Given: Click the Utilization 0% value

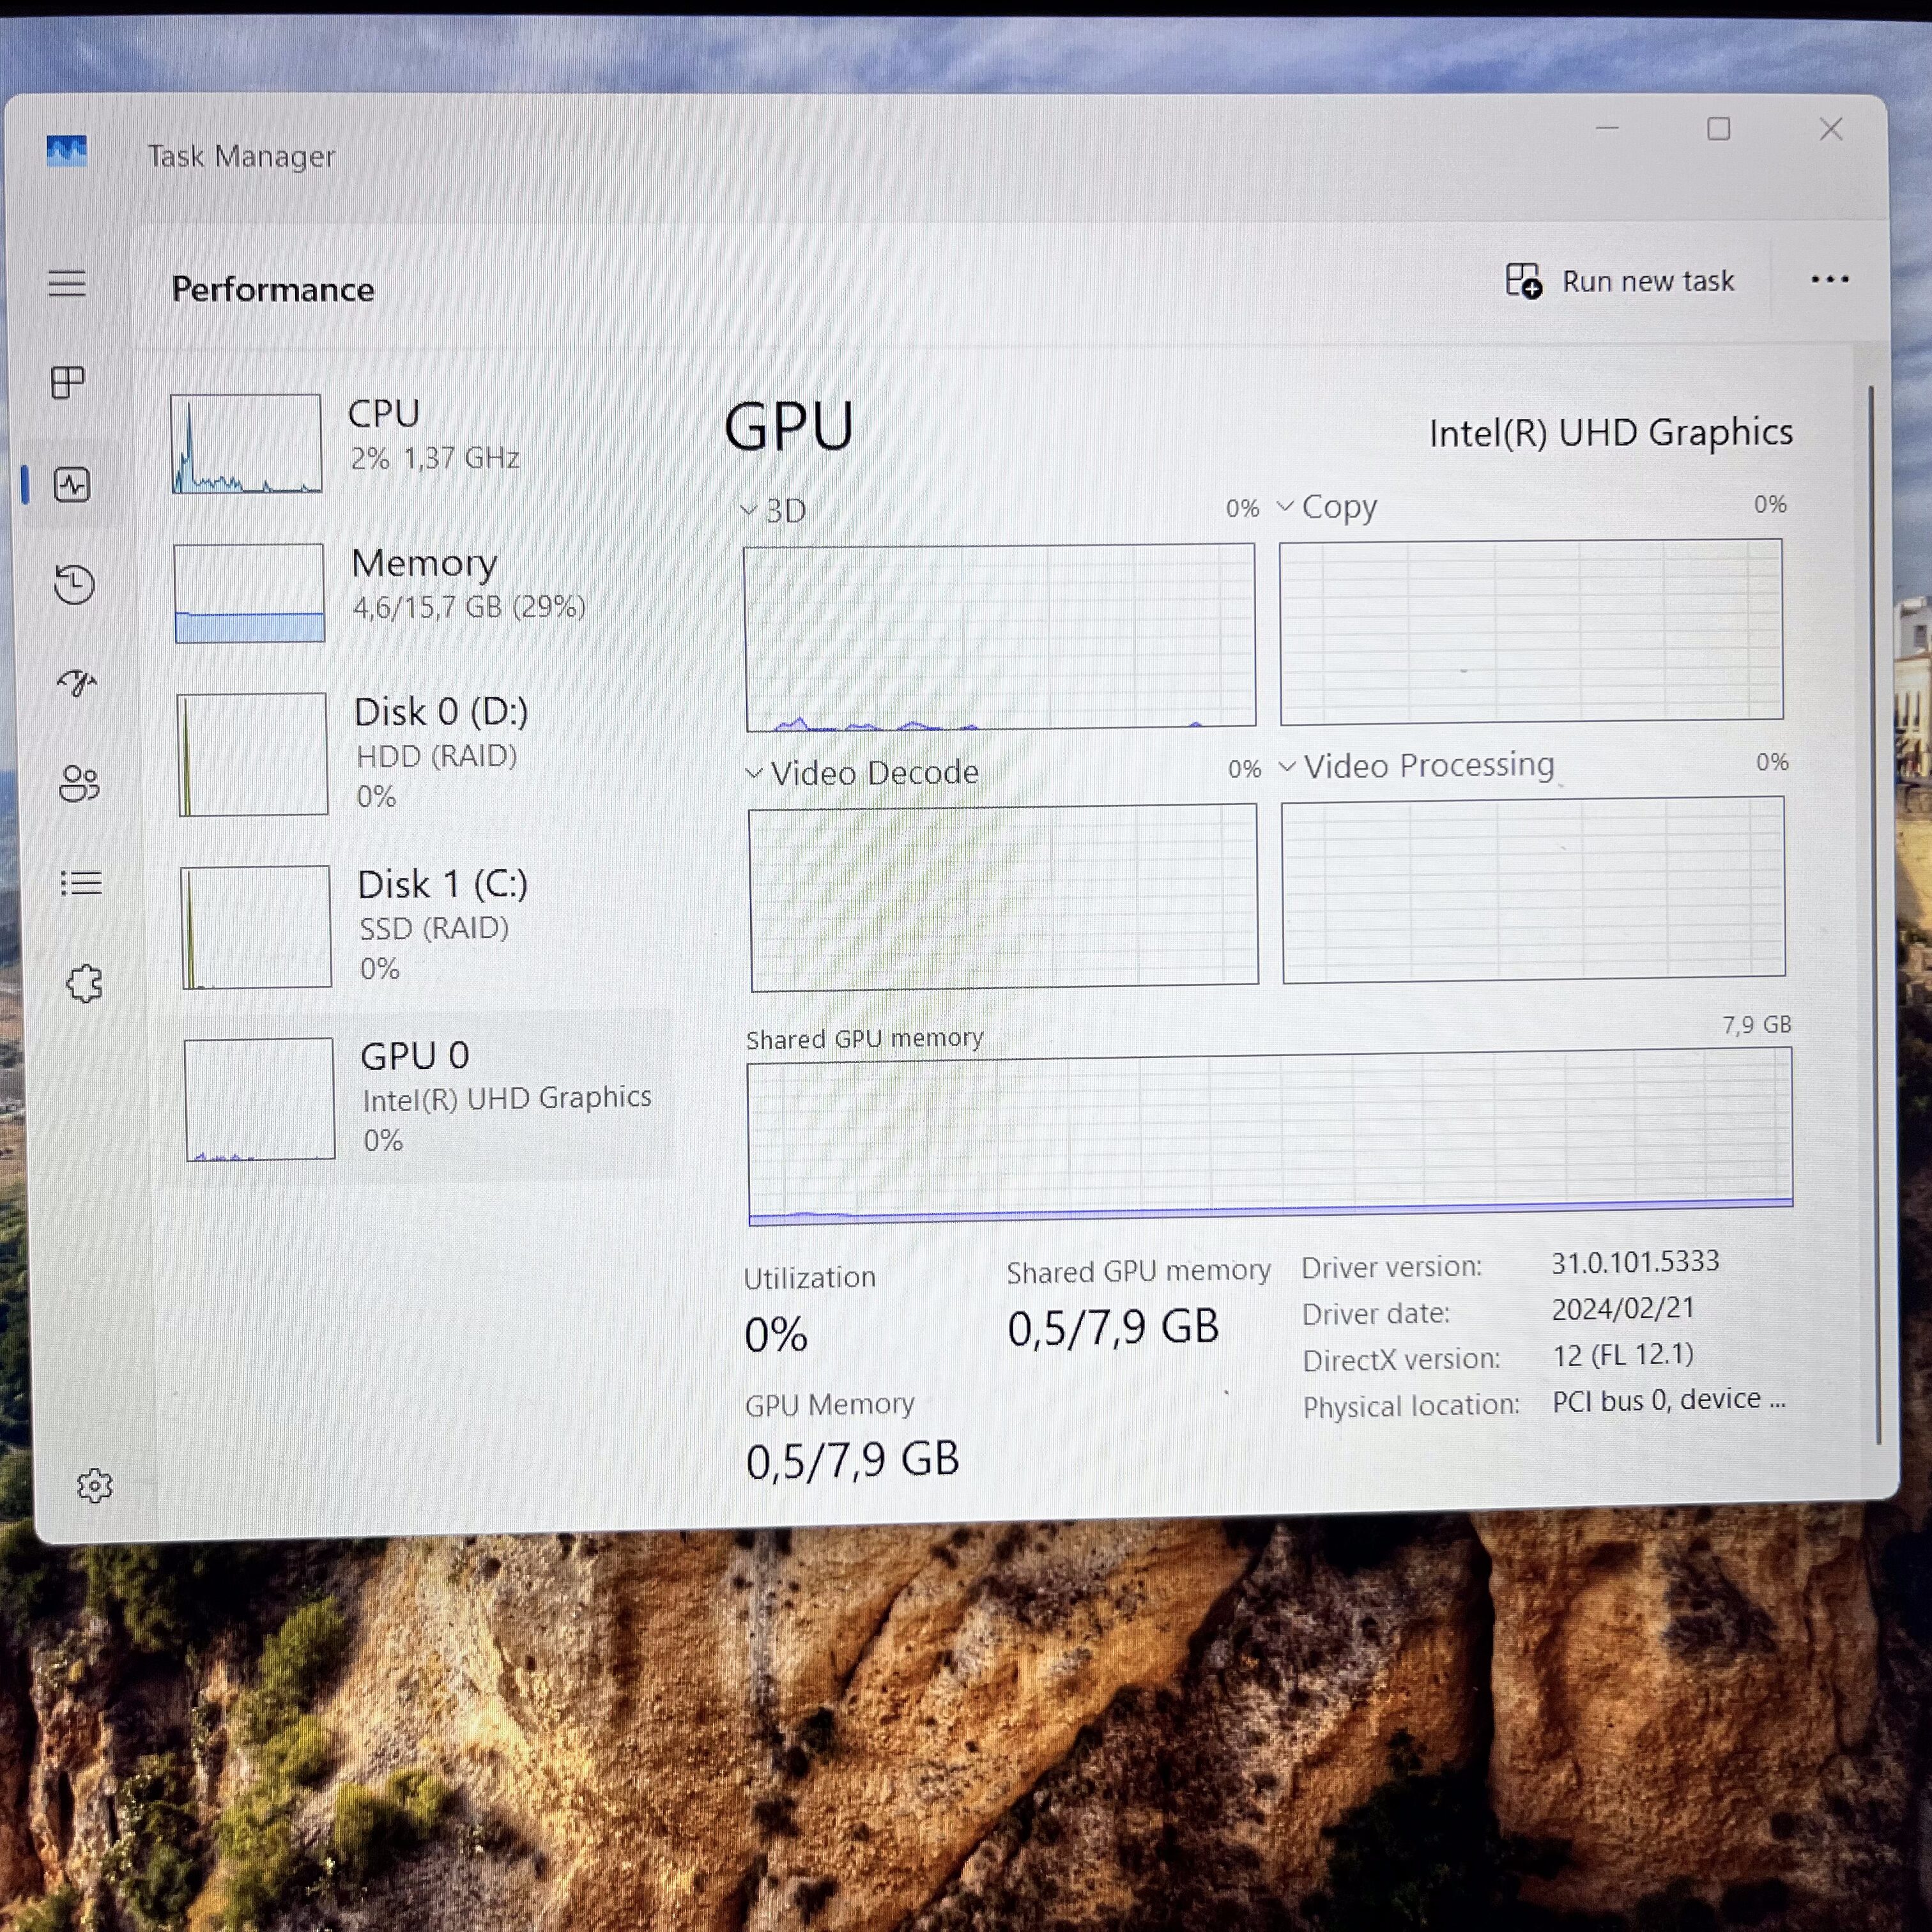Looking at the screenshot, I should [x=776, y=1334].
